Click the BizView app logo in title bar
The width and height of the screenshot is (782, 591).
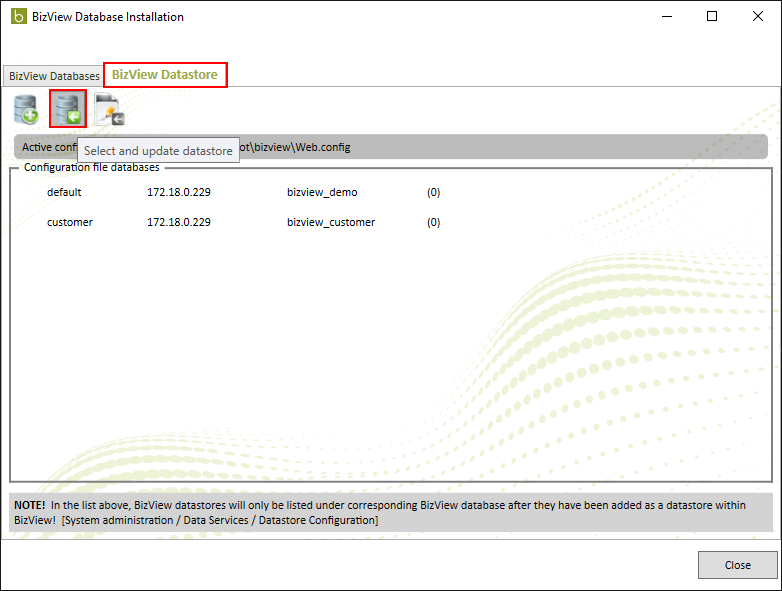[18, 16]
